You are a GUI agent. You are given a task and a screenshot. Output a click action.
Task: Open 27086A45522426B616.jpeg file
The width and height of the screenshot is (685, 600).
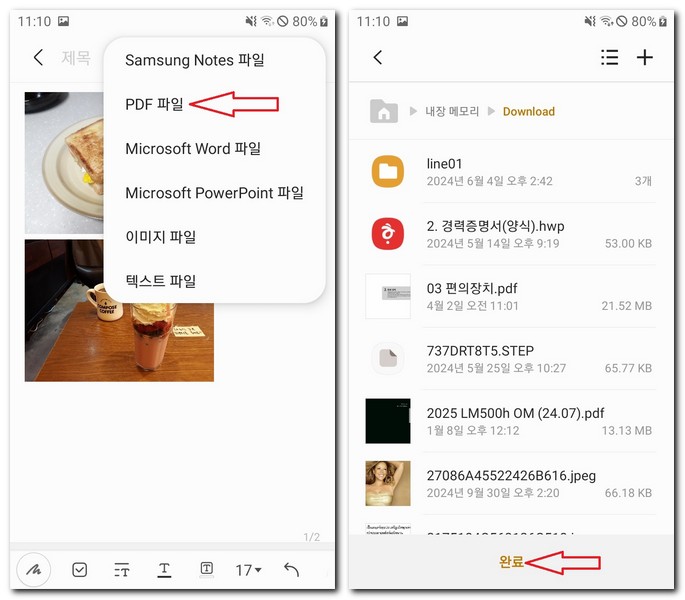[x=510, y=483]
